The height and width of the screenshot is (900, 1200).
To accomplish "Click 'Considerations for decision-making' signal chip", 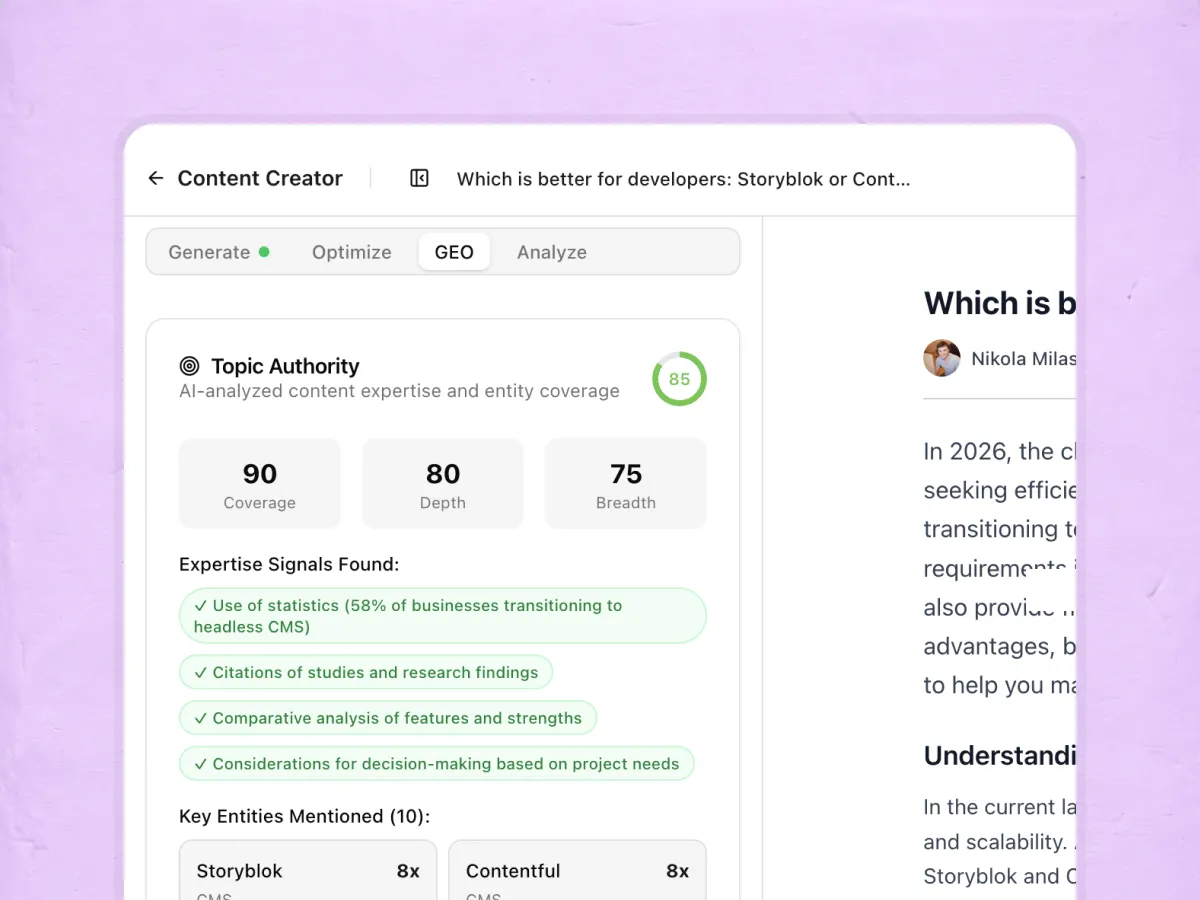I will click(436, 764).
